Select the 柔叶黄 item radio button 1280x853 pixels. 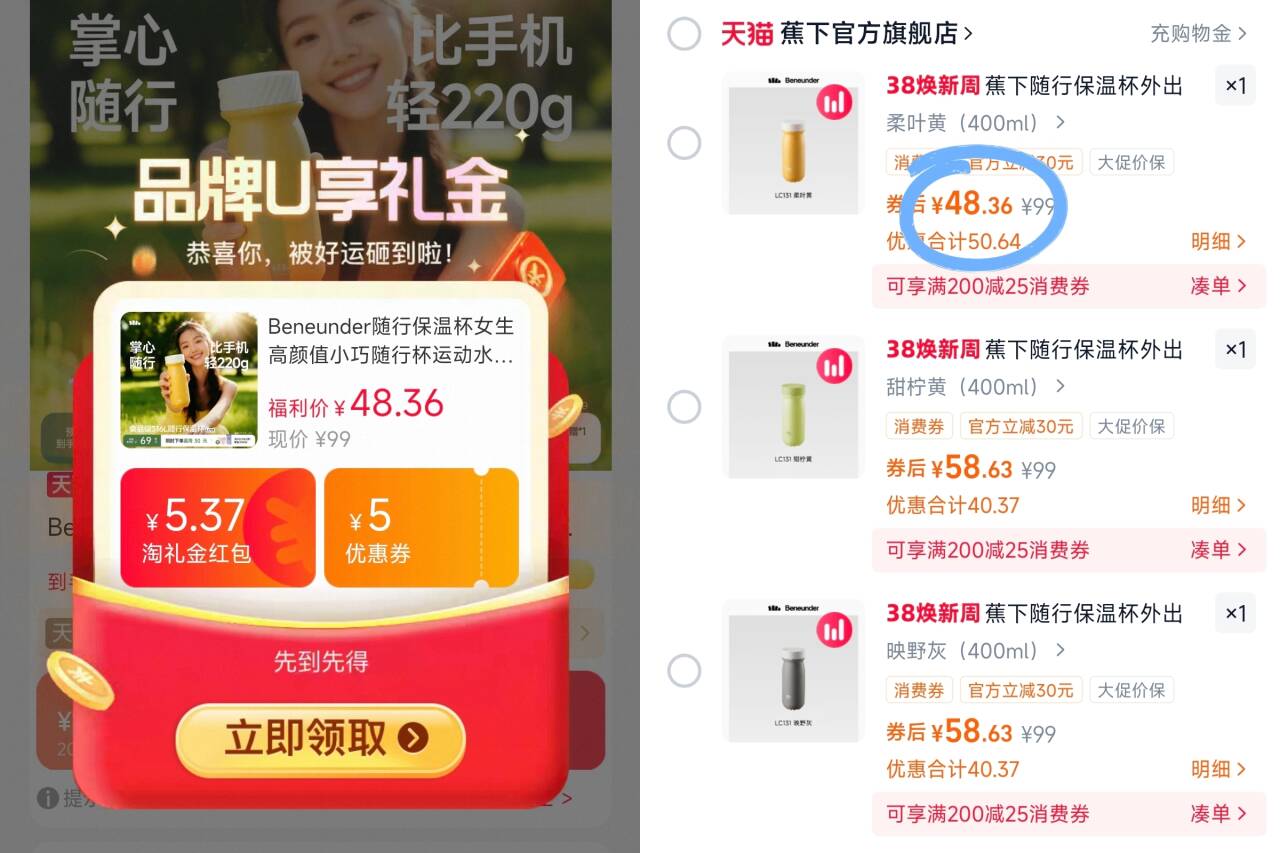coord(684,143)
